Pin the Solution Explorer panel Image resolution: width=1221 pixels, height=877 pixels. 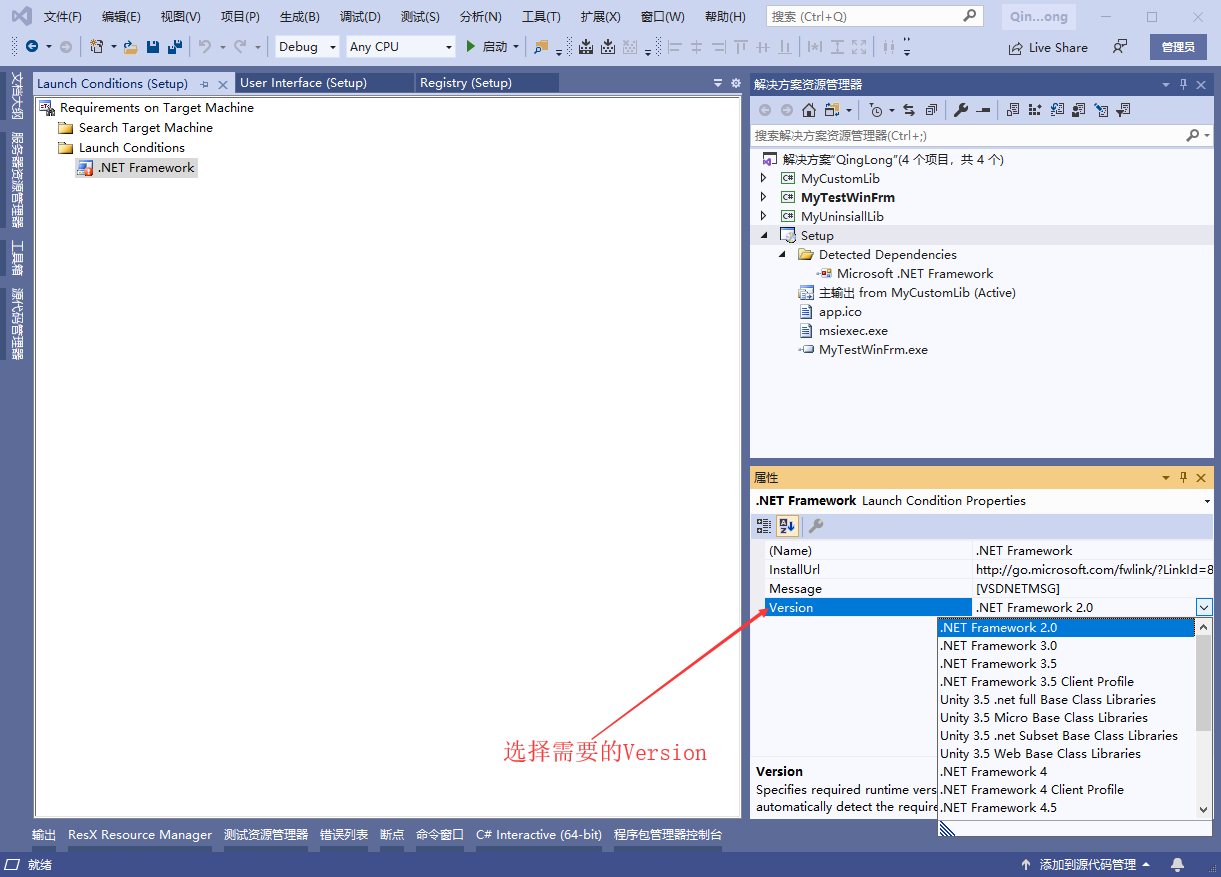1184,84
